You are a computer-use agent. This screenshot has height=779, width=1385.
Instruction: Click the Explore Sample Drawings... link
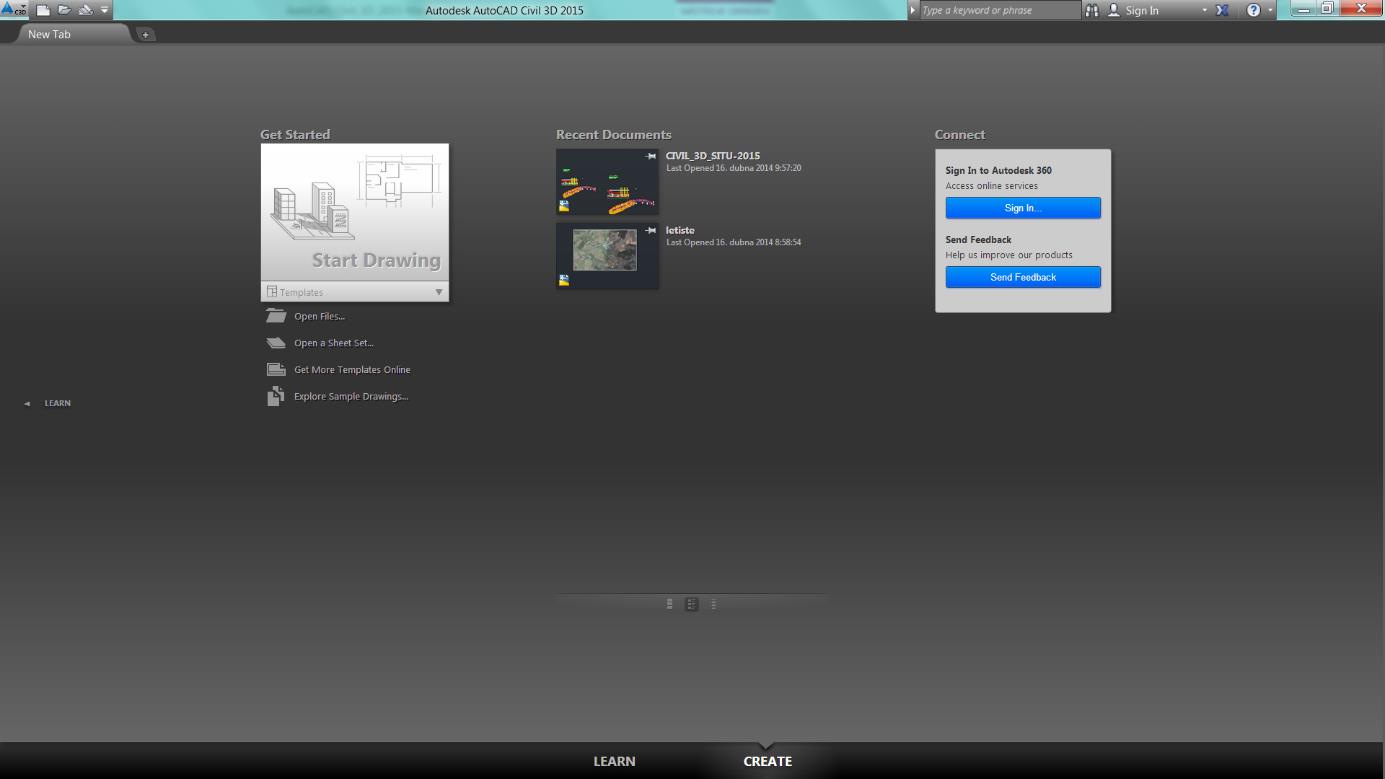tap(351, 397)
